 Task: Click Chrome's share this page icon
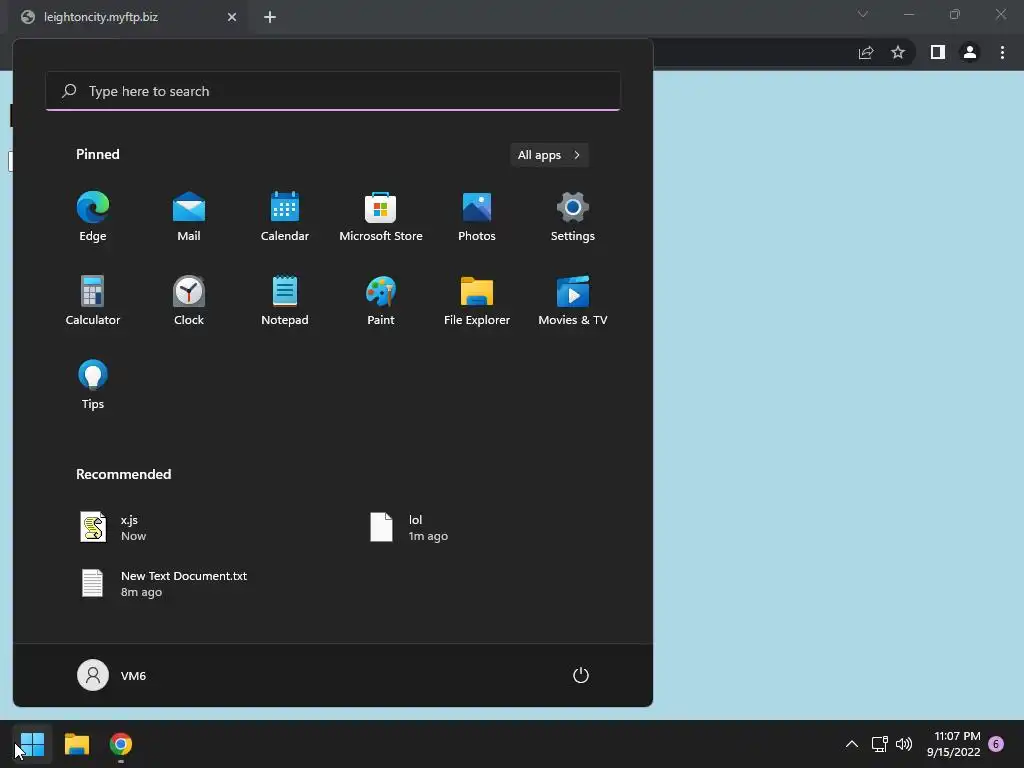(x=866, y=52)
